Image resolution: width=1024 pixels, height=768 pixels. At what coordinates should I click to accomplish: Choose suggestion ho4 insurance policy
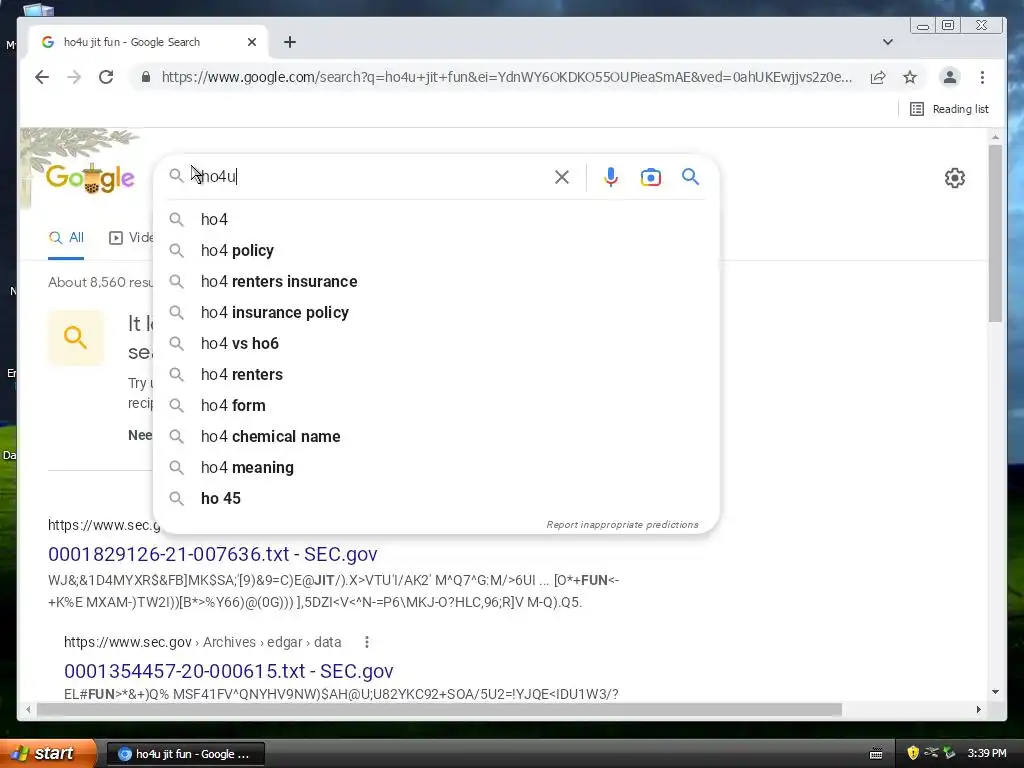point(436,313)
